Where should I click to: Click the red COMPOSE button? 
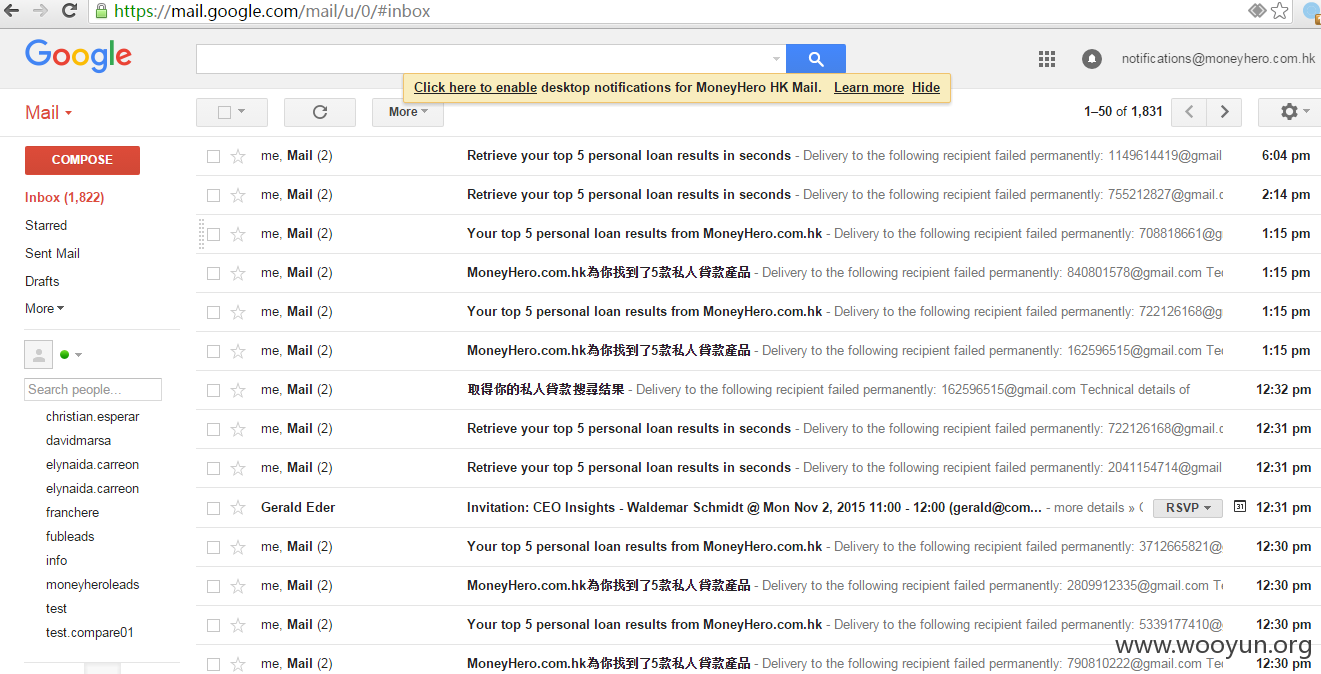point(82,160)
